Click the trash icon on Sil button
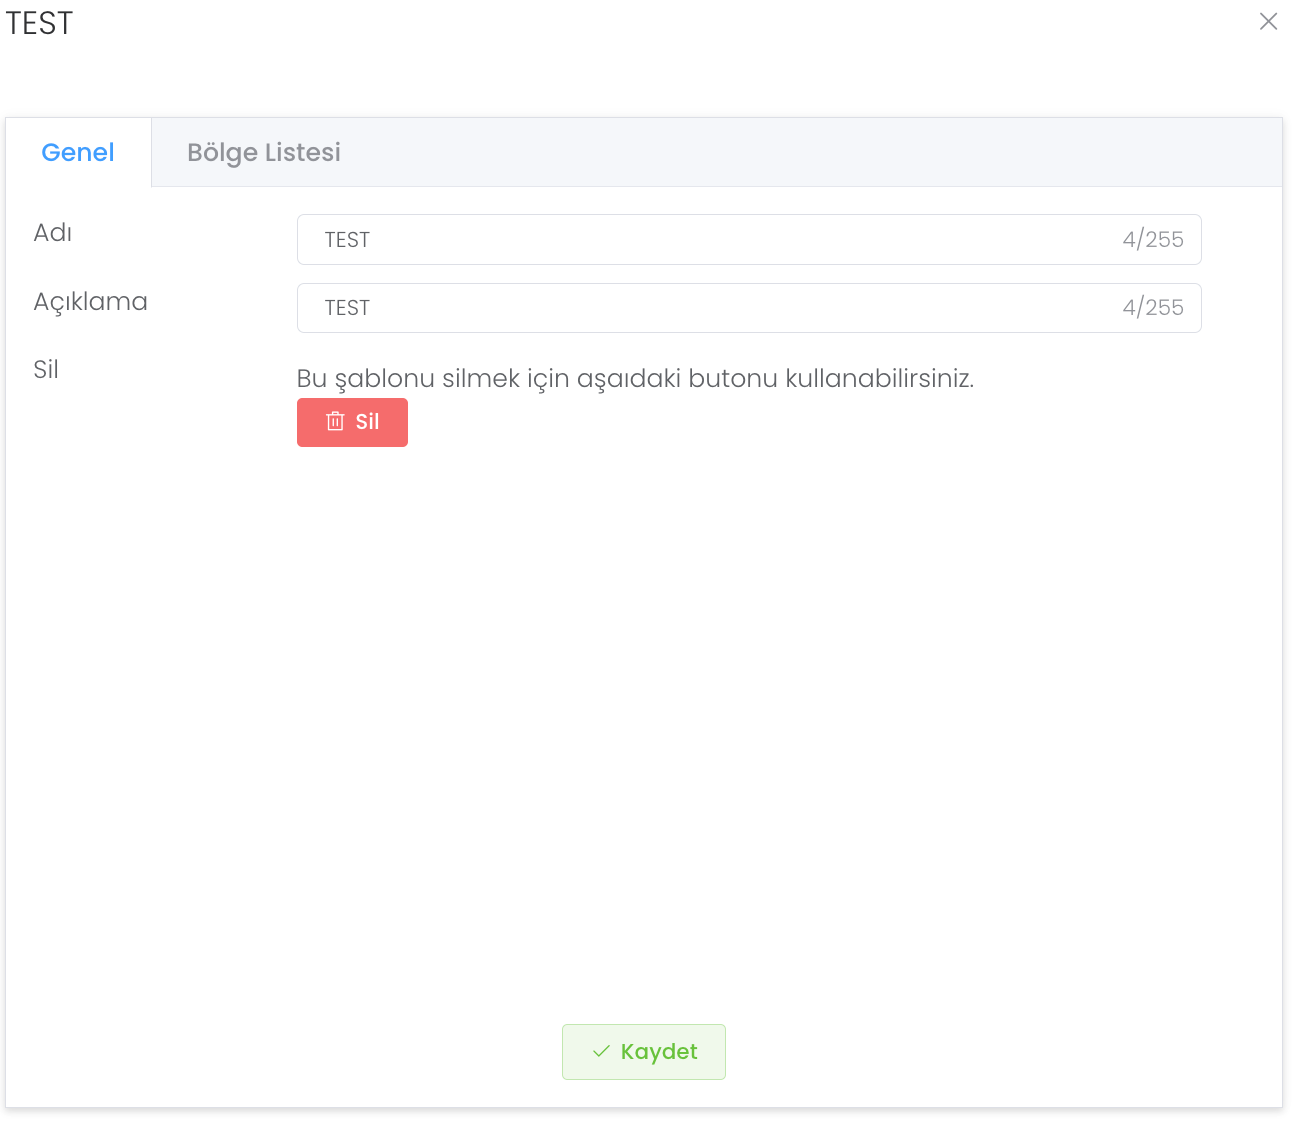Screen dimensions: 1292x1130 [x=335, y=422]
